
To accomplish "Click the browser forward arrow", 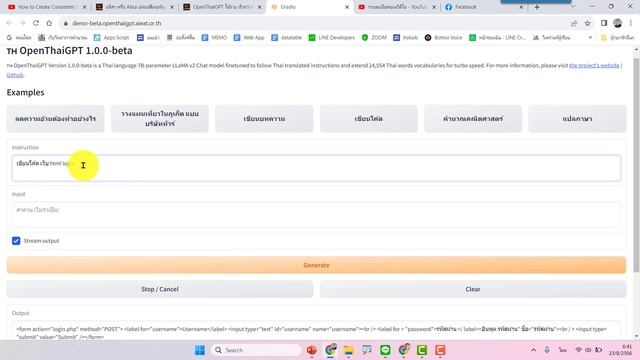I will click(22, 23).
